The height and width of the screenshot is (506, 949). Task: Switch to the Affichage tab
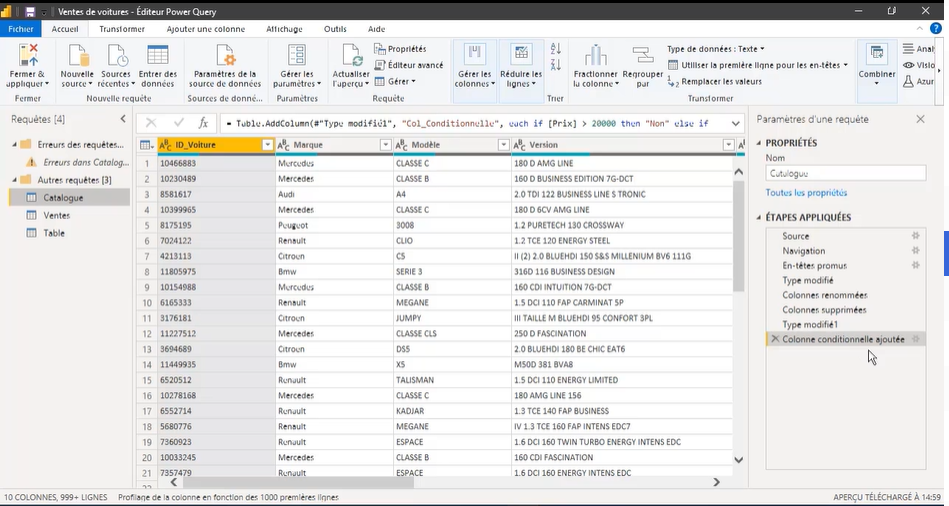tap(284, 28)
